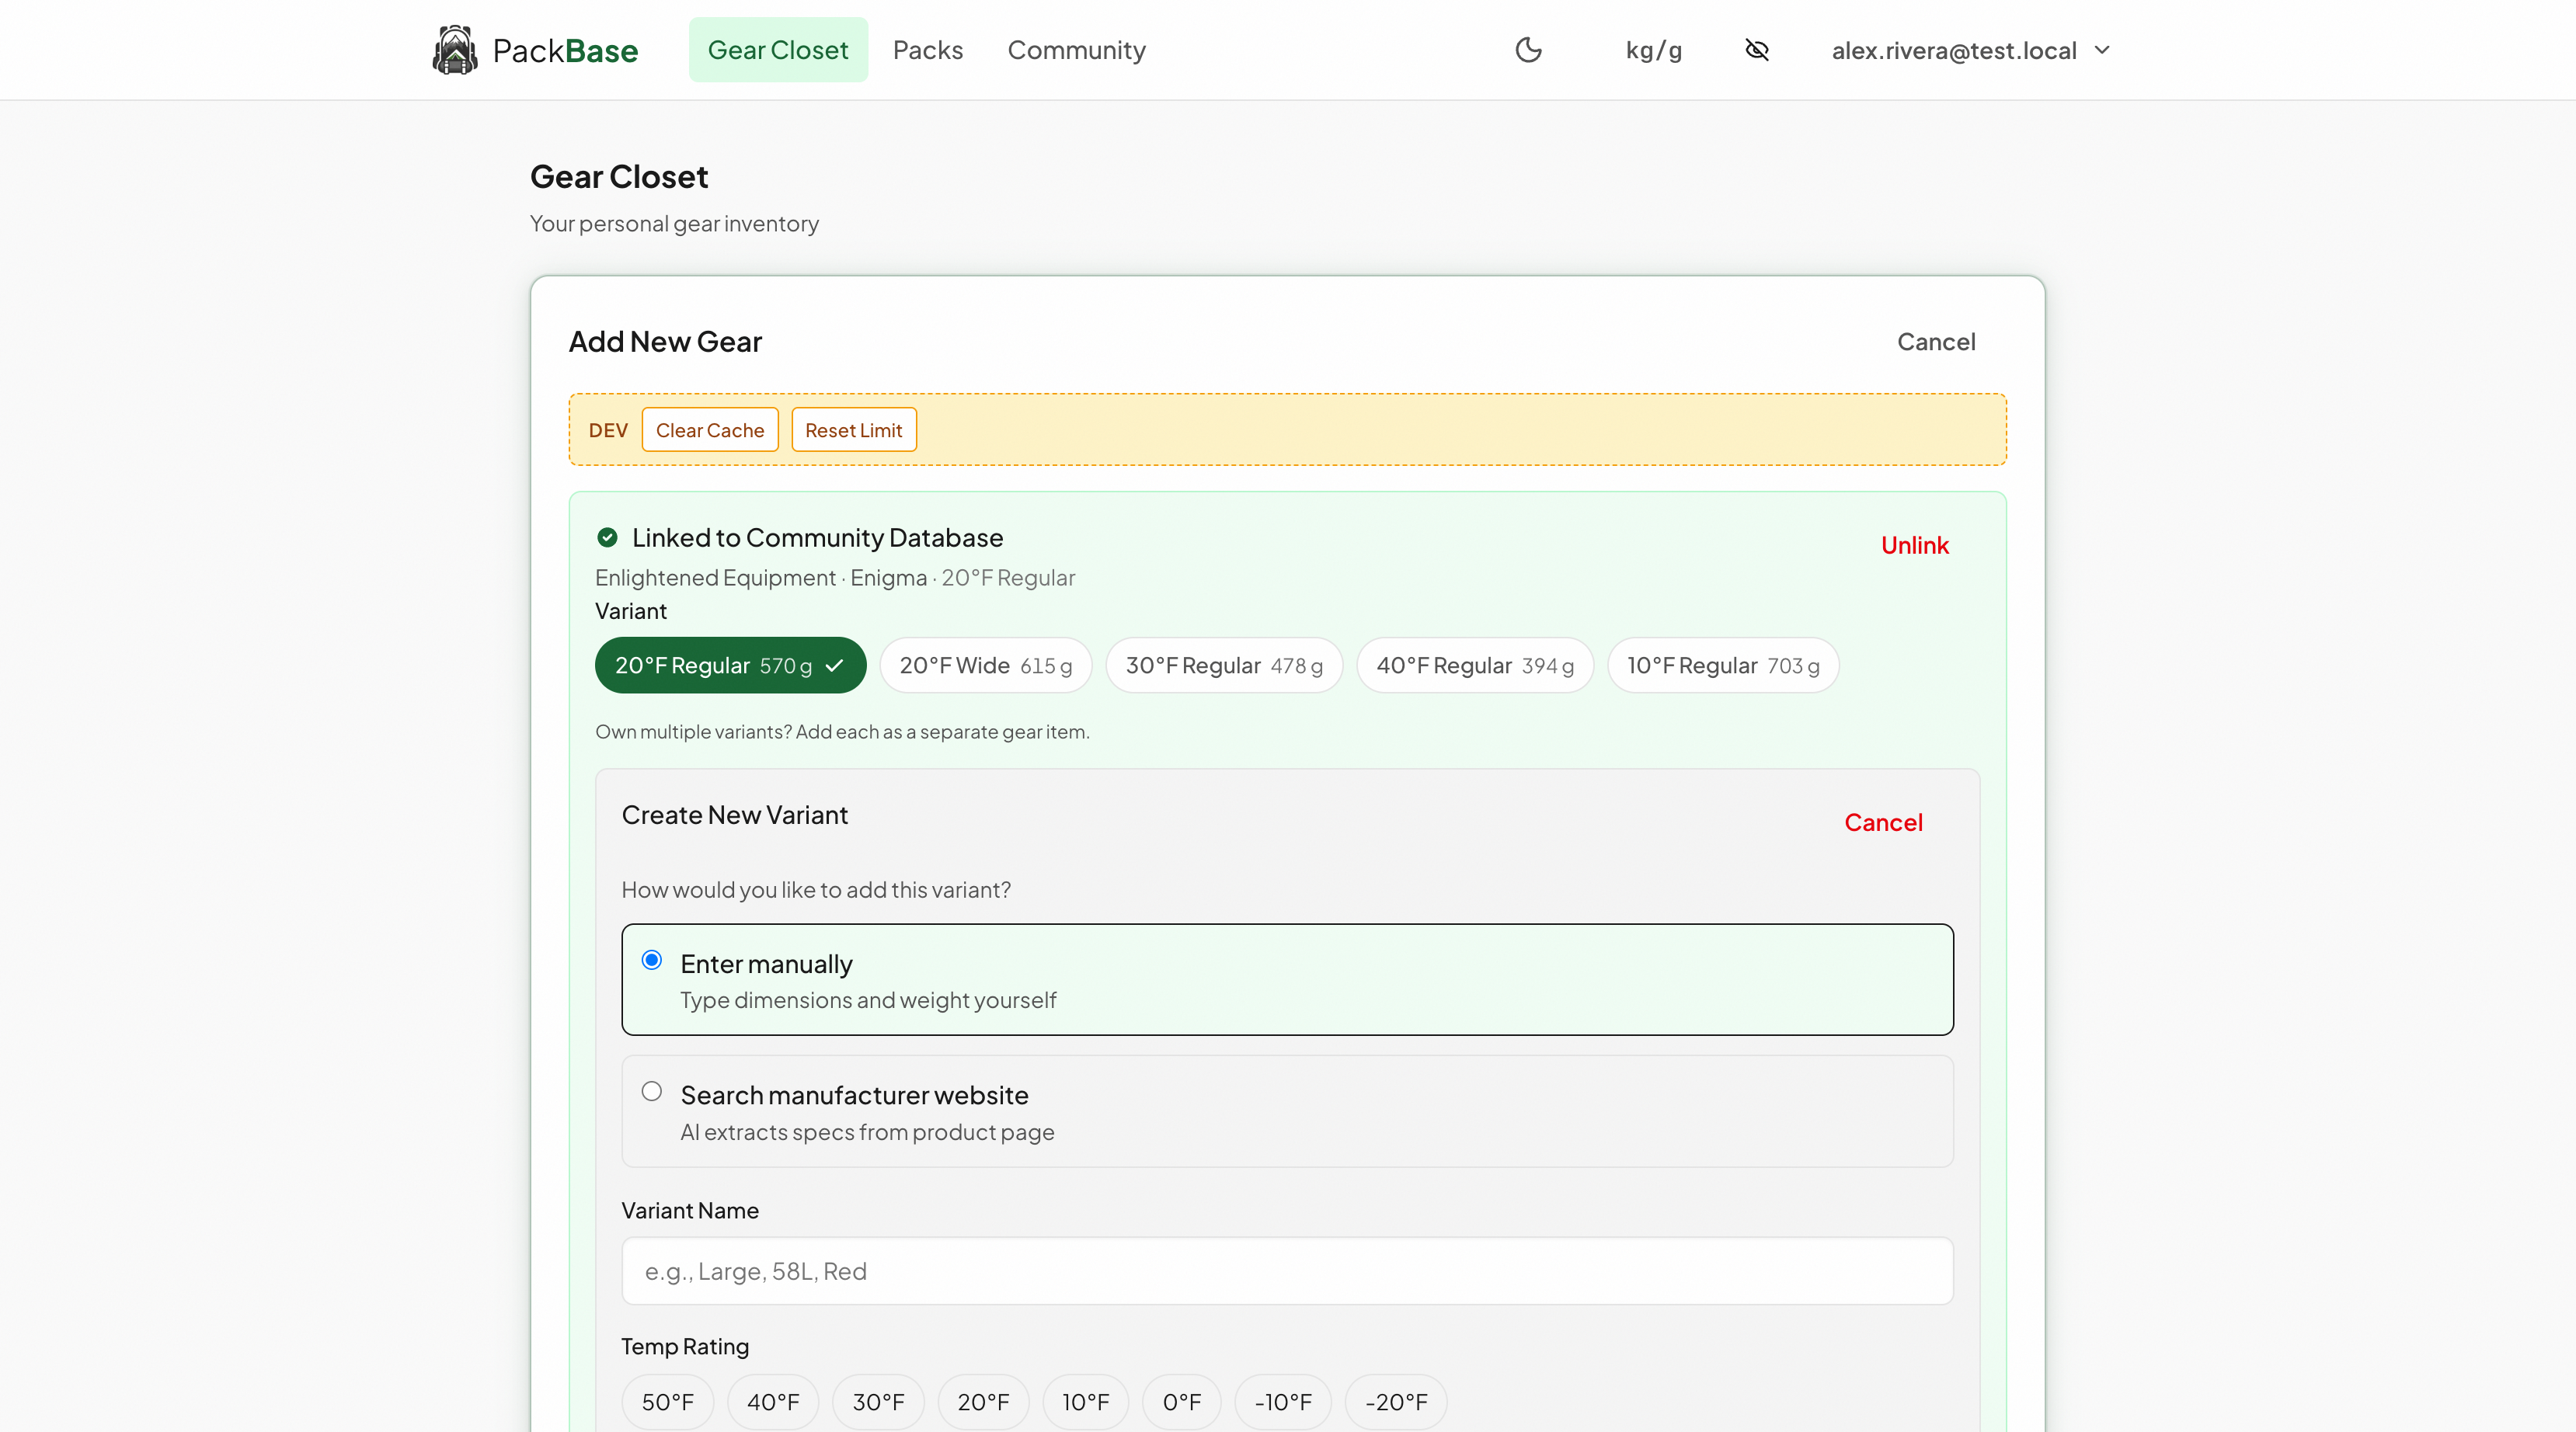Choose 20°F temp rating
The width and height of the screenshot is (2576, 1432).
click(983, 1402)
